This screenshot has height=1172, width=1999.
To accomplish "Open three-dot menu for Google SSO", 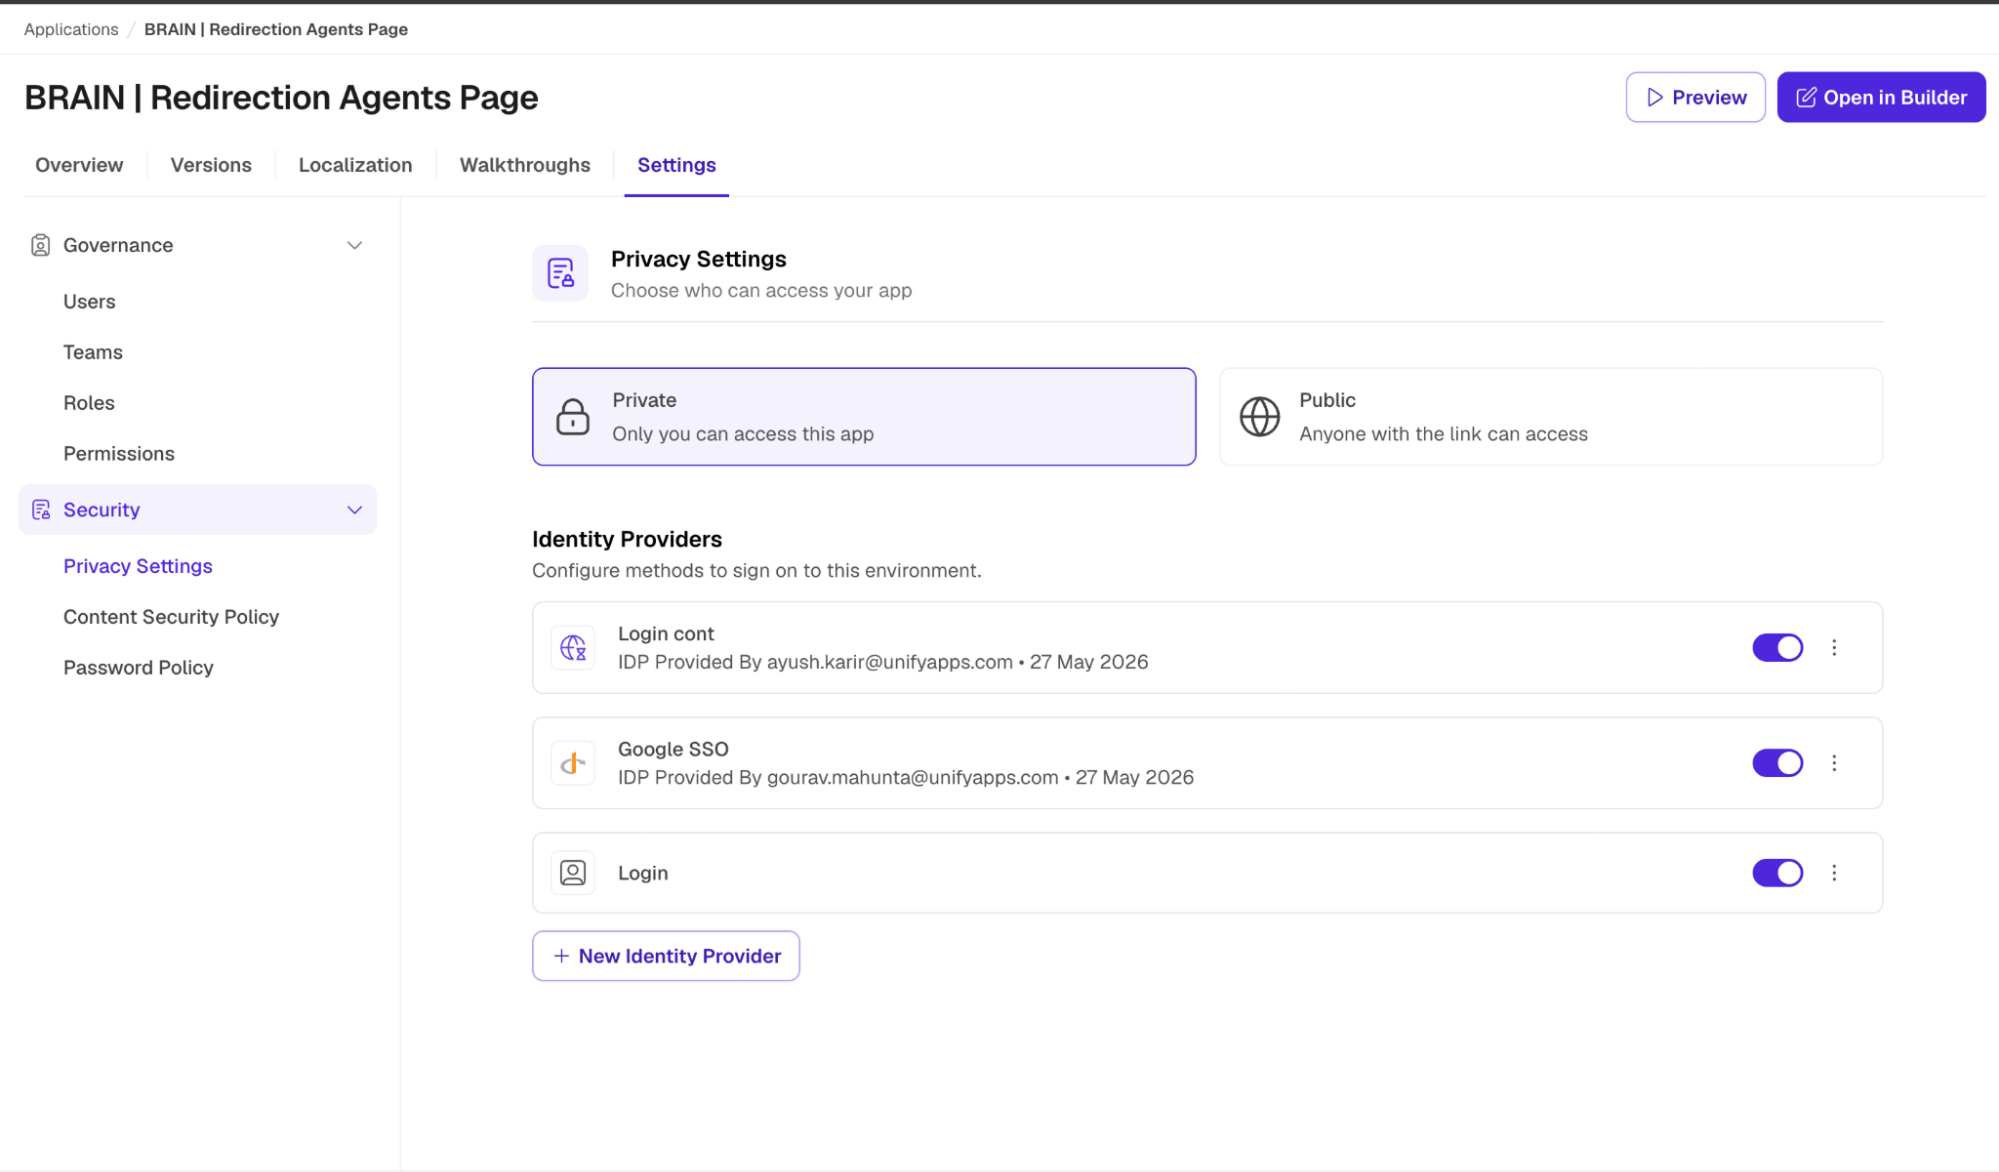I will pos(1834,763).
